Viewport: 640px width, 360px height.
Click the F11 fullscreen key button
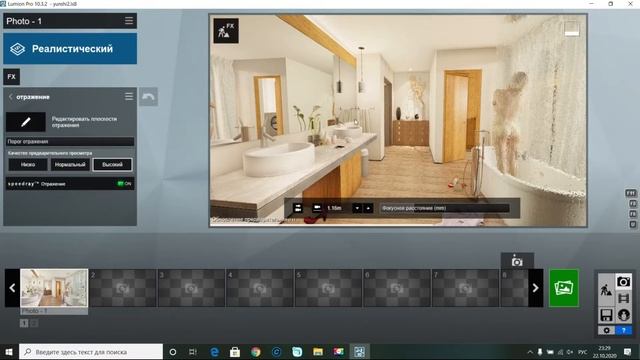[631, 193]
